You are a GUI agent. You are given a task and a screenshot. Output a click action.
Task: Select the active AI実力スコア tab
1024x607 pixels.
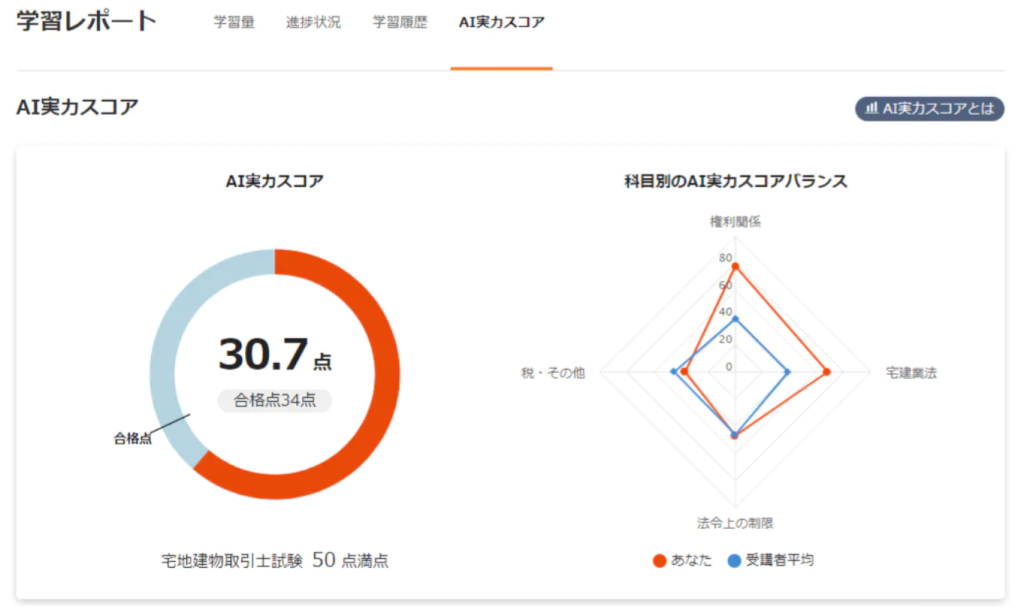coord(501,22)
